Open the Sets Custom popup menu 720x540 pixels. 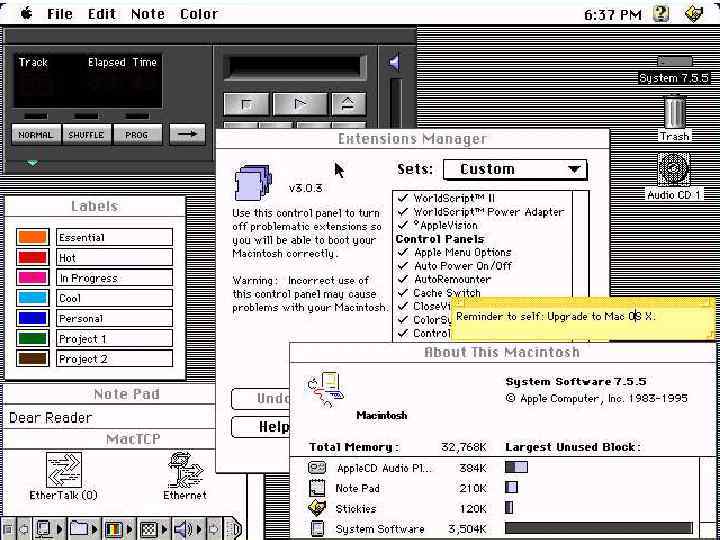515,169
